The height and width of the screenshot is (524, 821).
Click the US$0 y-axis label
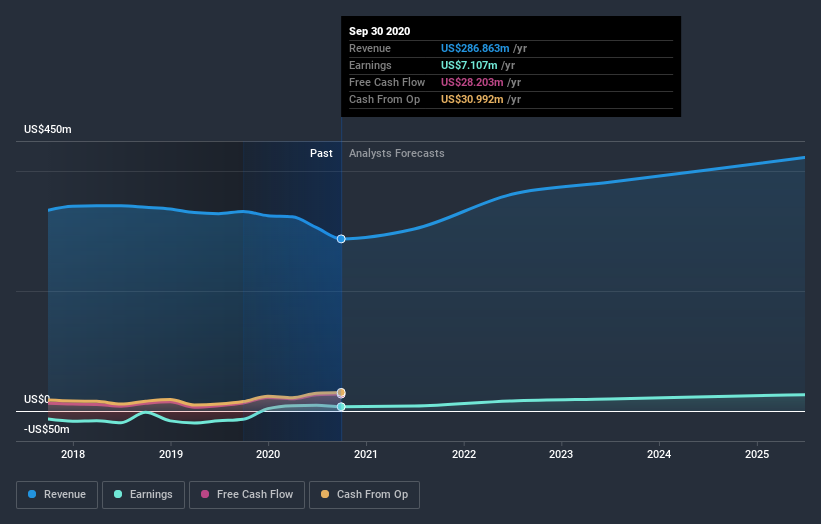click(37, 399)
